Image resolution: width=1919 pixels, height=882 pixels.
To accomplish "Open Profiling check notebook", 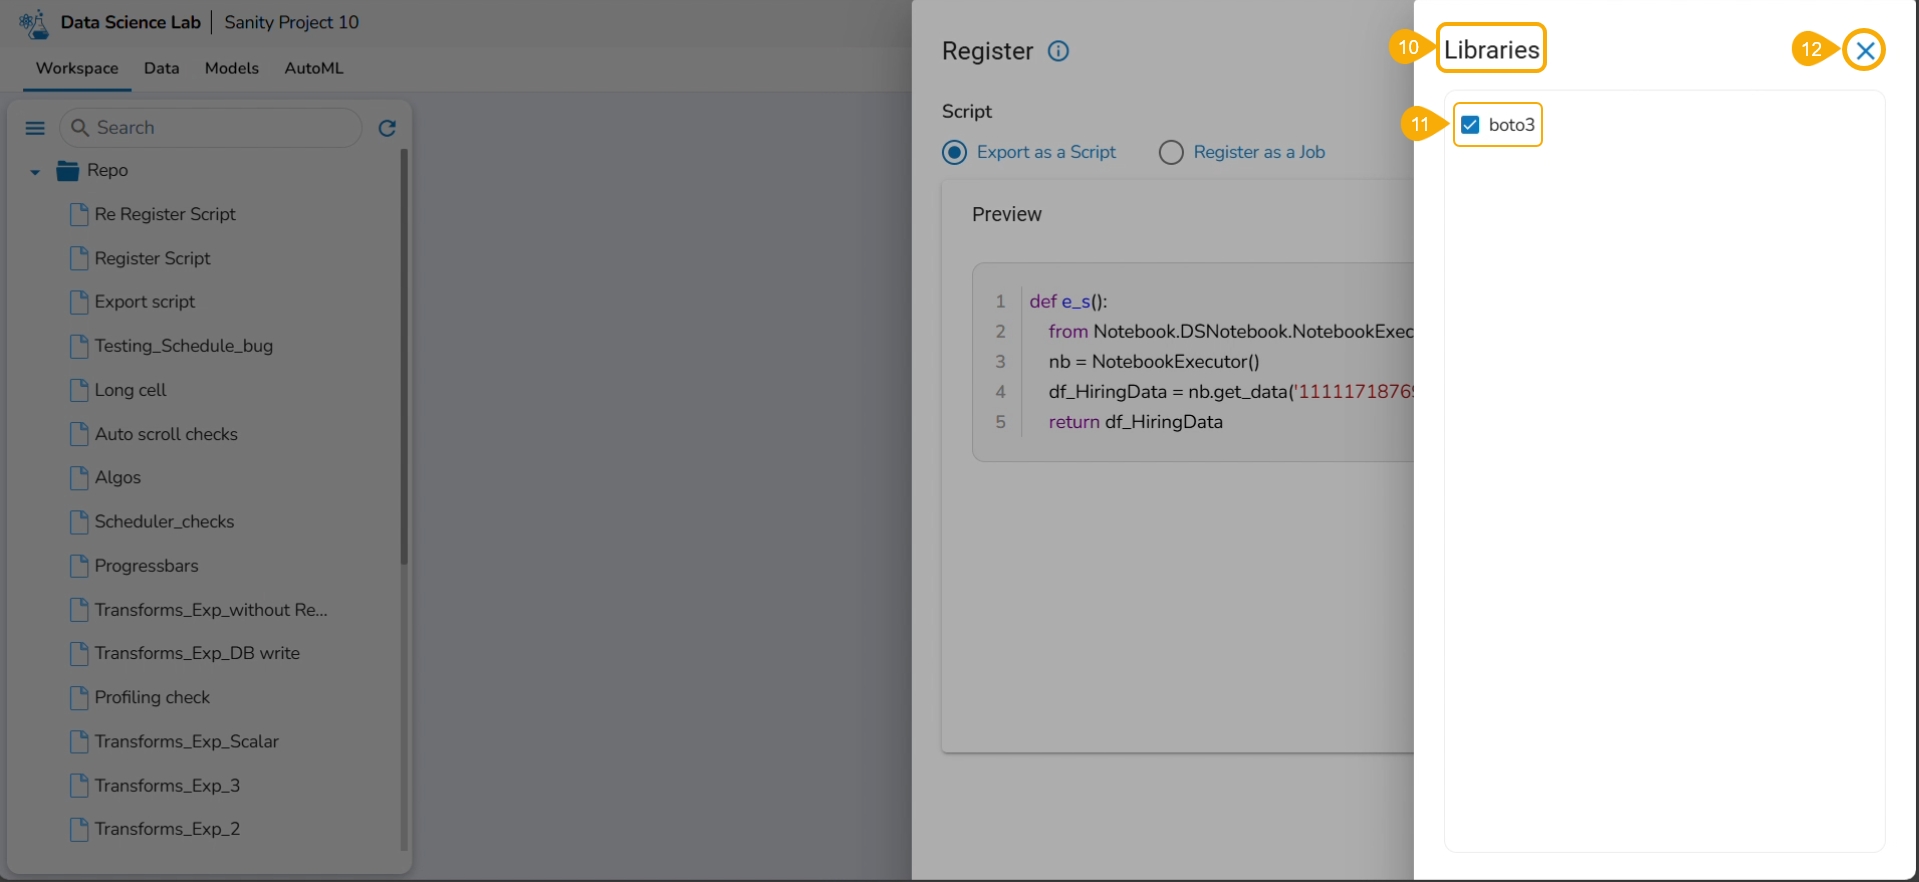I will coord(152,697).
